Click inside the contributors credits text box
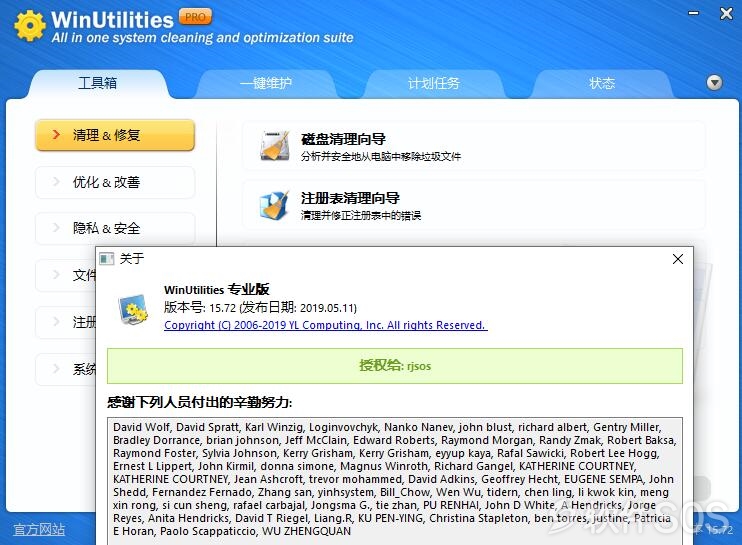This screenshot has height=545, width=742. 395,480
